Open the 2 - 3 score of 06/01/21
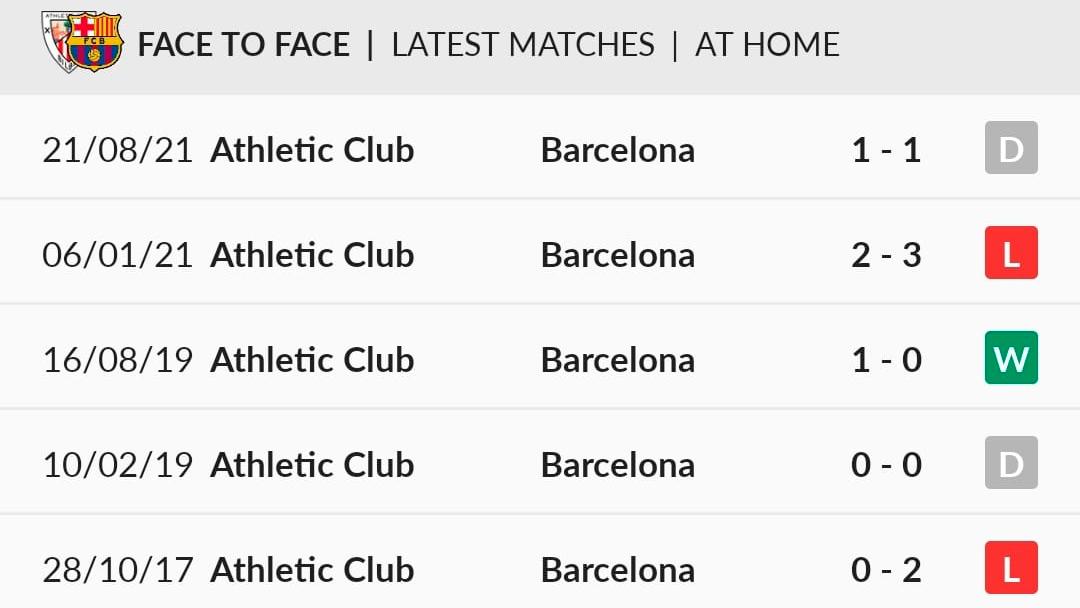This screenshot has height=608, width=1080. [x=886, y=255]
